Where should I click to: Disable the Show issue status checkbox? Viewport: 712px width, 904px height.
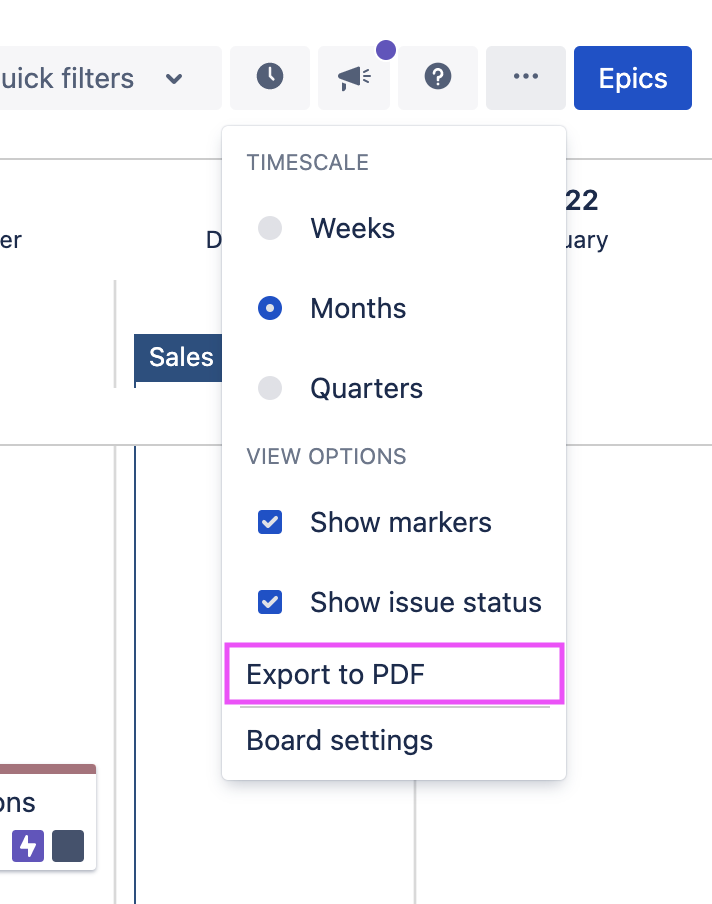[270, 602]
